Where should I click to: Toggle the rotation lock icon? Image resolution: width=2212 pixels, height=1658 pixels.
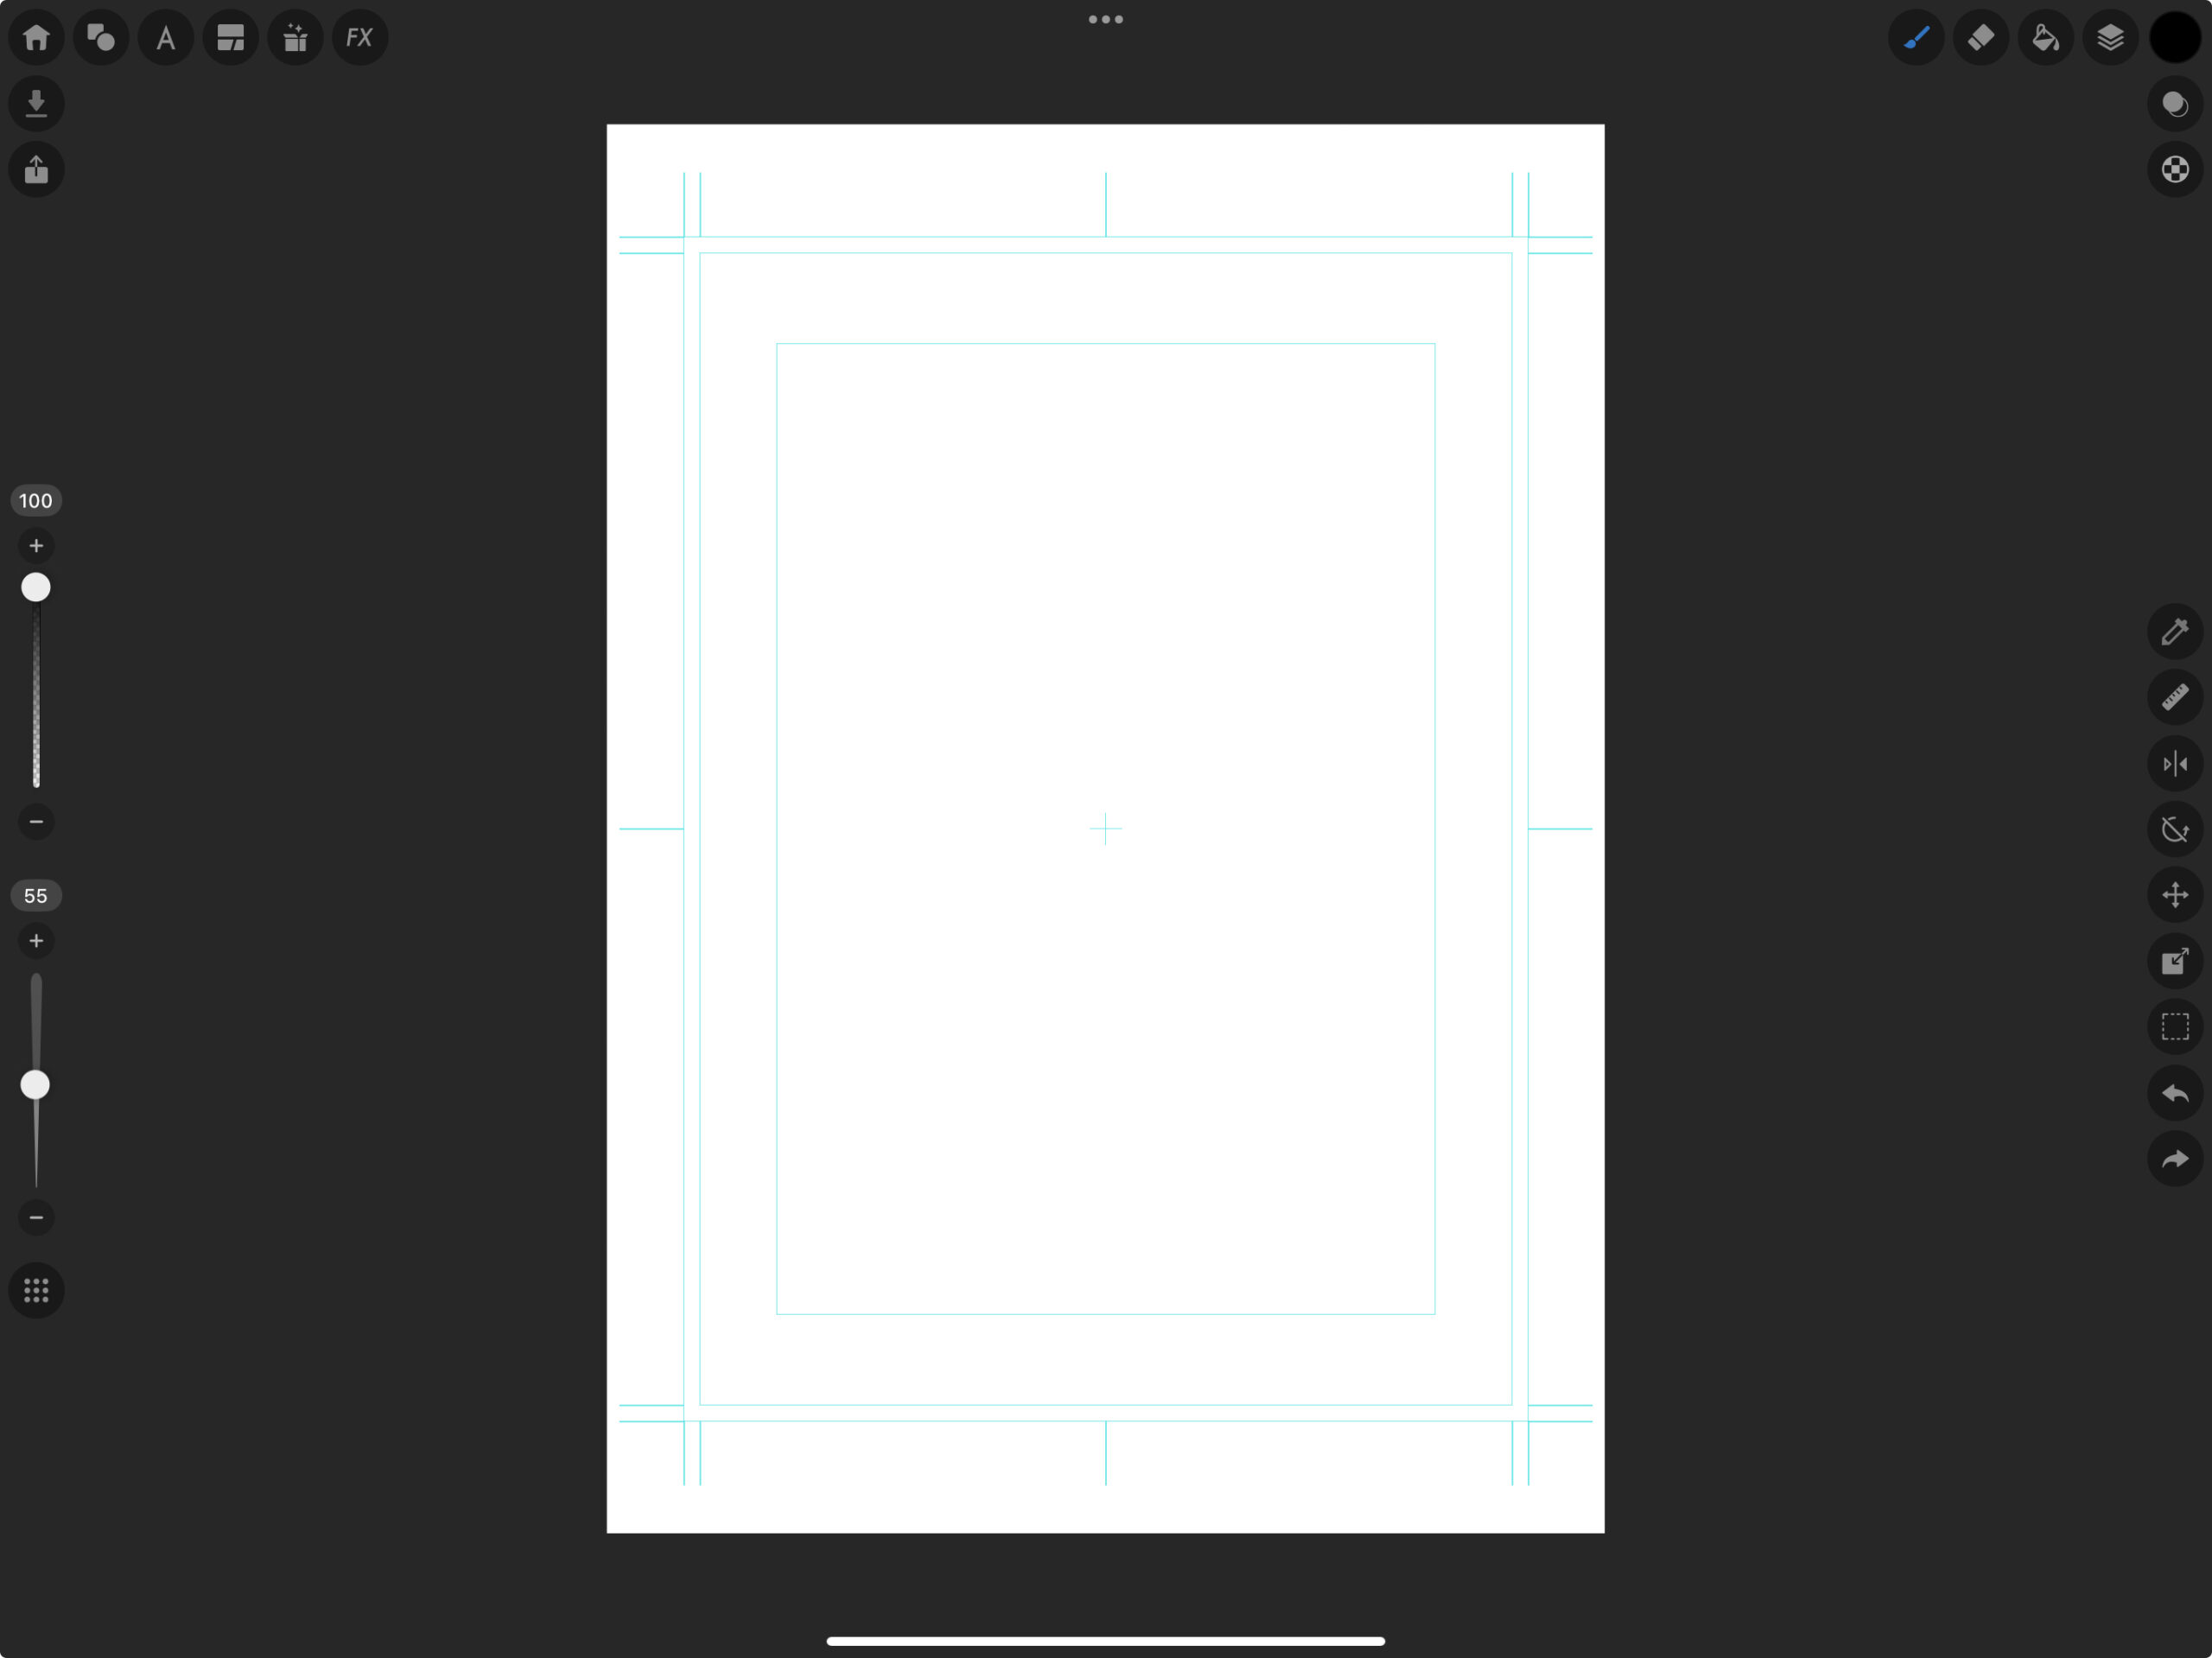point(2174,829)
